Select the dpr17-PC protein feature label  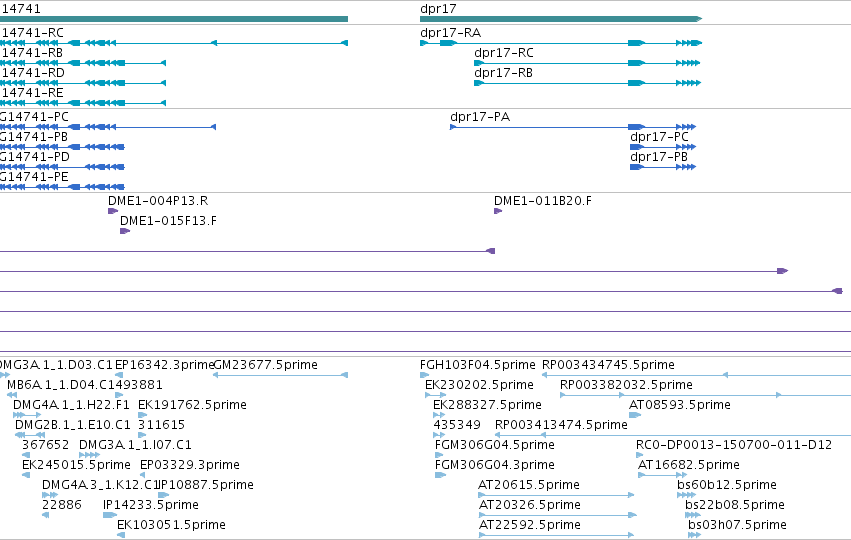point(659,137)
